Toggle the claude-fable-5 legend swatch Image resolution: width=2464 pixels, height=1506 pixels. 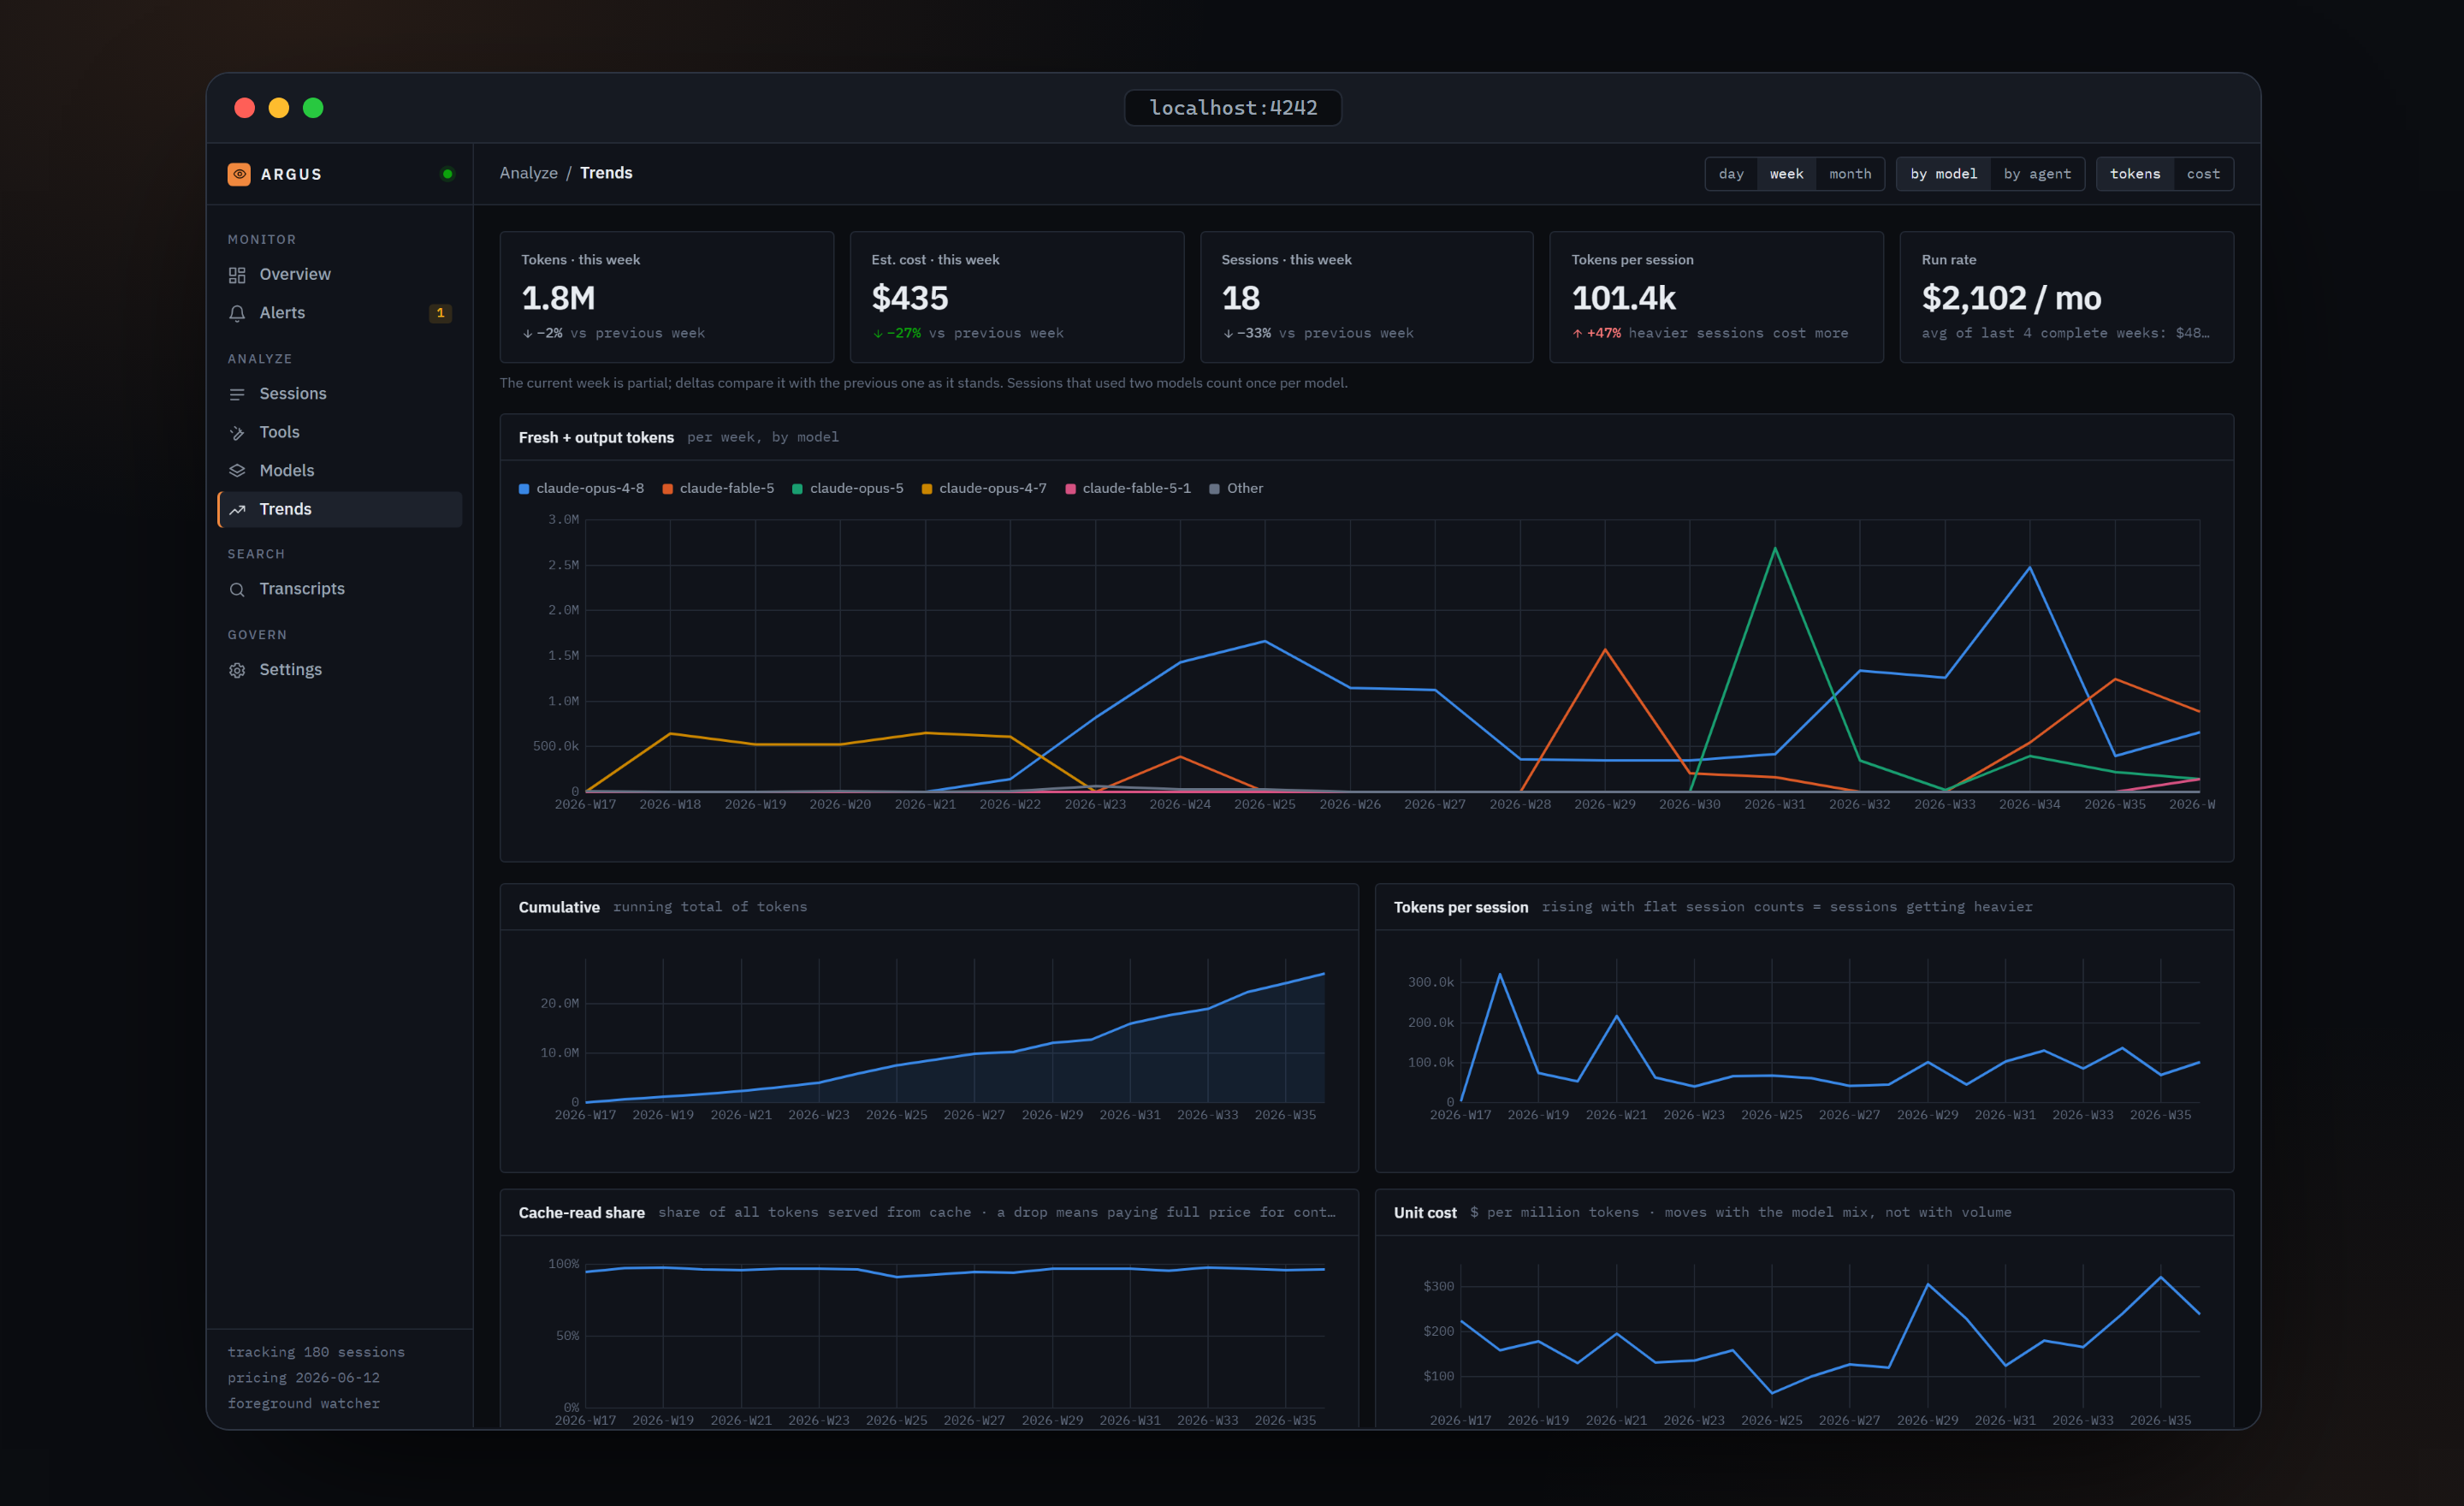click(x=667, y=489)
